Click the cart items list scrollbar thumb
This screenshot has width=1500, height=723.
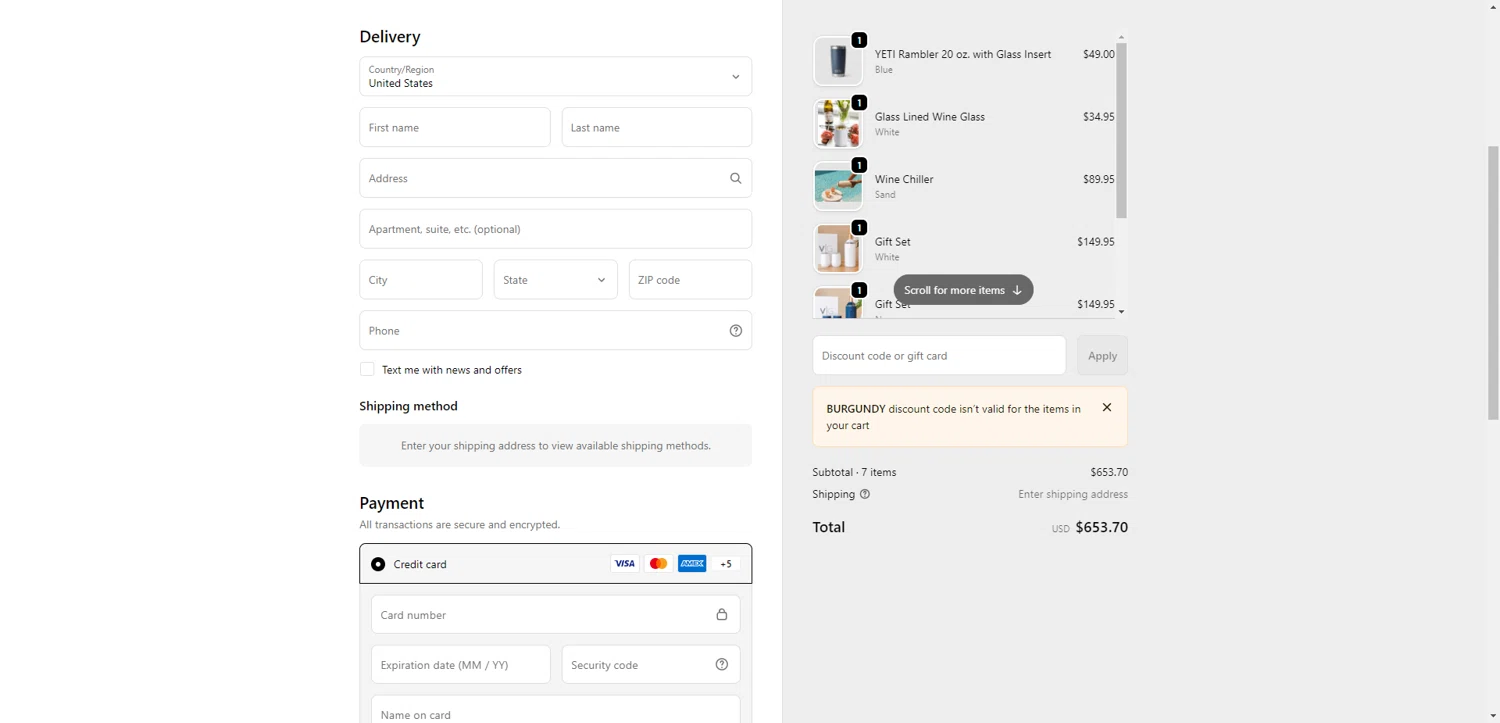(x=1121, y=130)
